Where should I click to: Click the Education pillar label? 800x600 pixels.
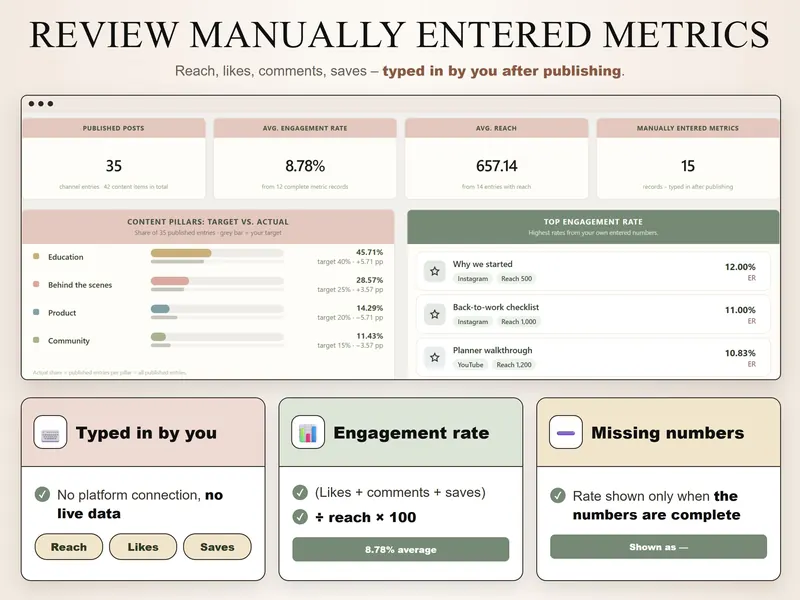pyautogui.click(x=66, y=257)
